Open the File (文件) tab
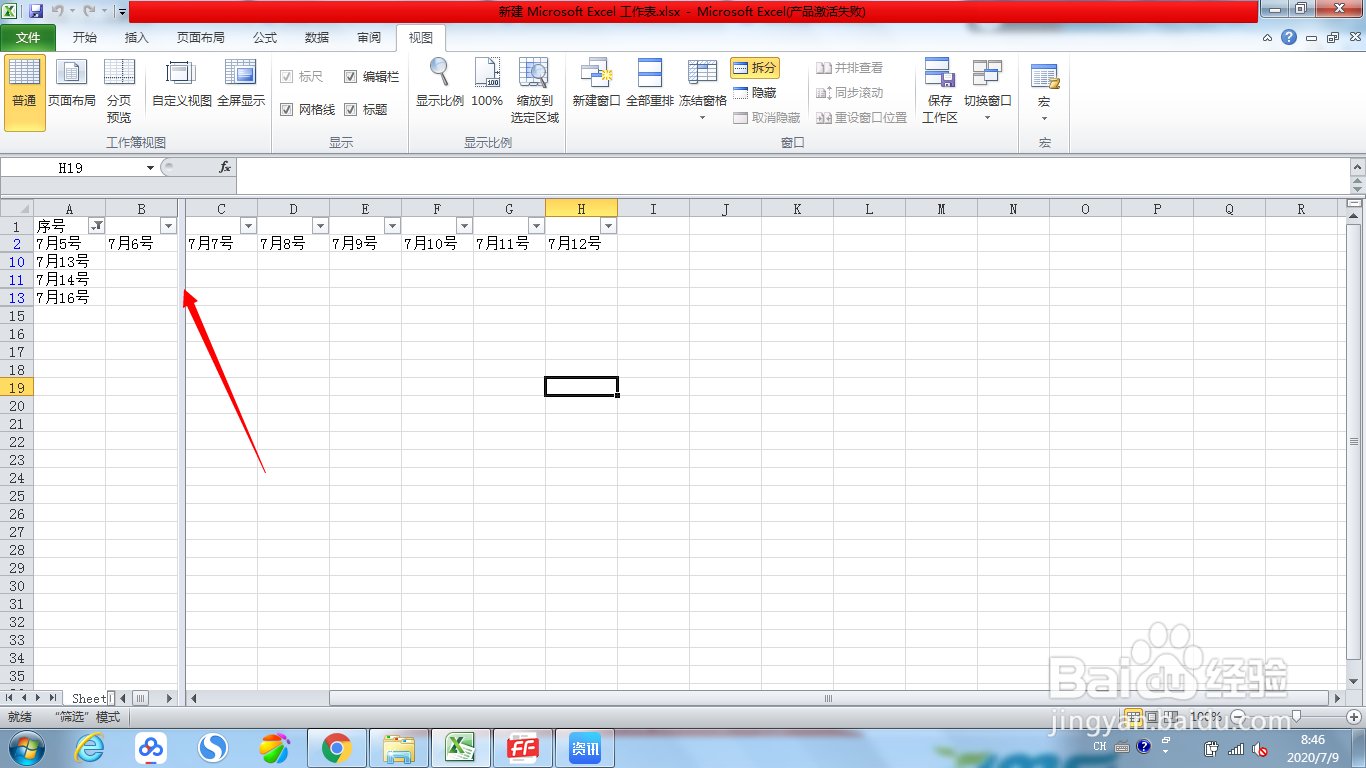The width and height of the screenshot is (1366, 768). click(28, 38)
